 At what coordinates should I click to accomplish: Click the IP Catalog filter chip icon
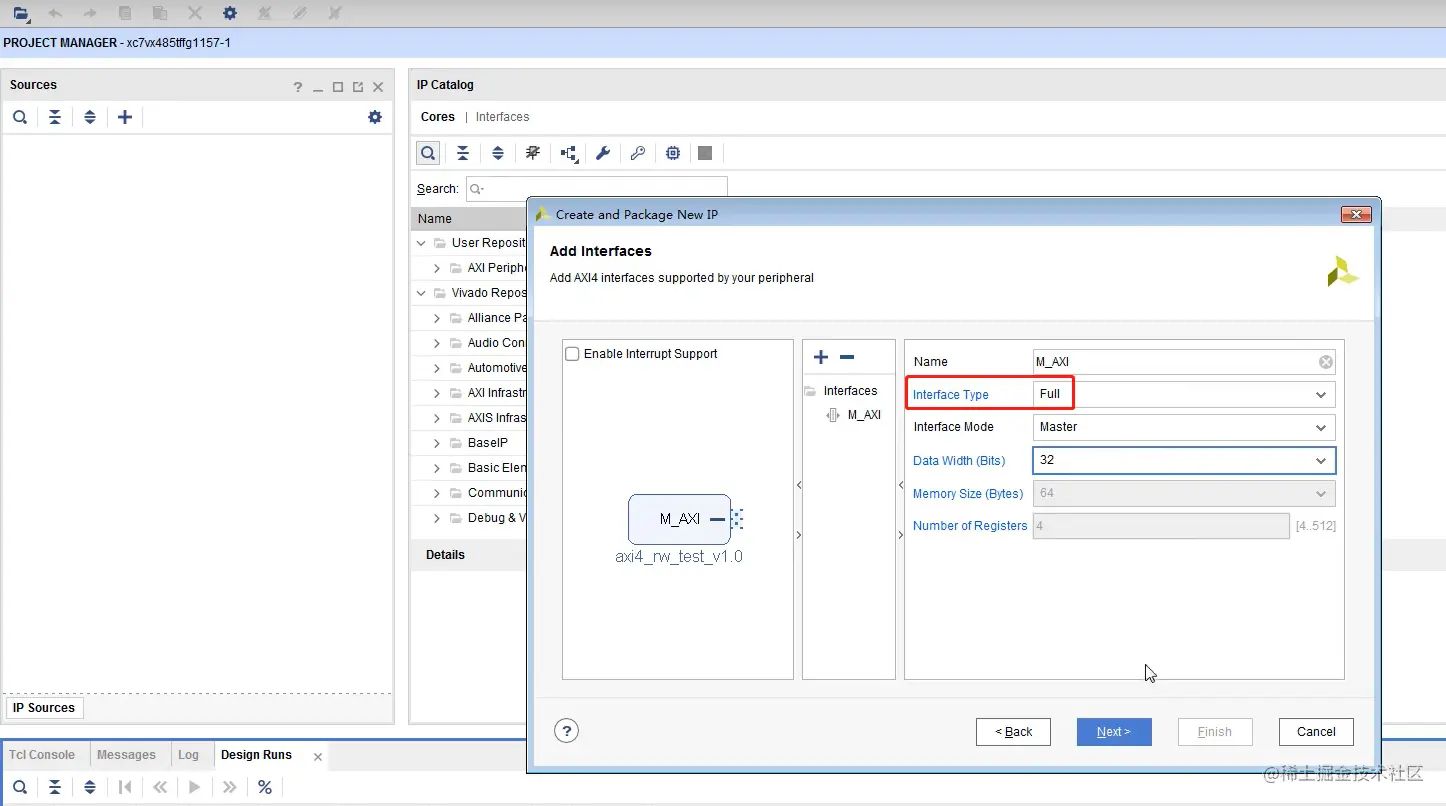533,153
